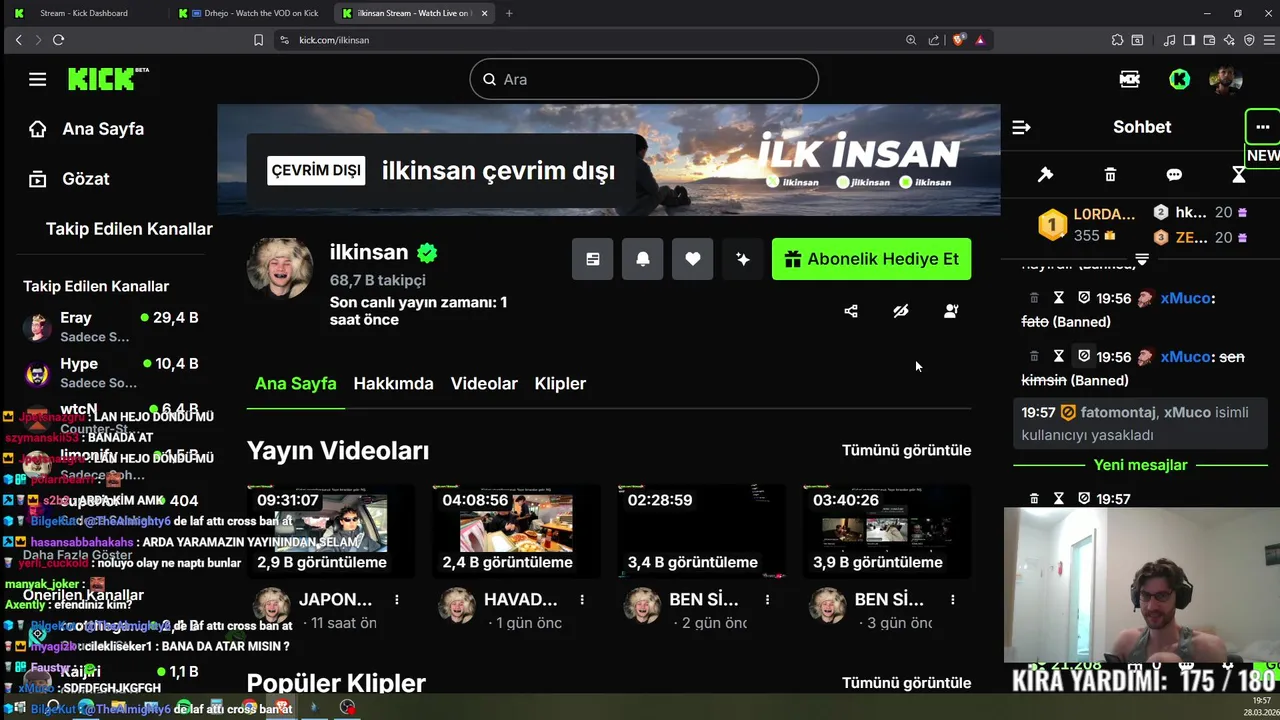Screen dimensions: 1280x720
Task: Click Tümünü görüntüle for Popüler Klipler
Action: pos(906,683)
